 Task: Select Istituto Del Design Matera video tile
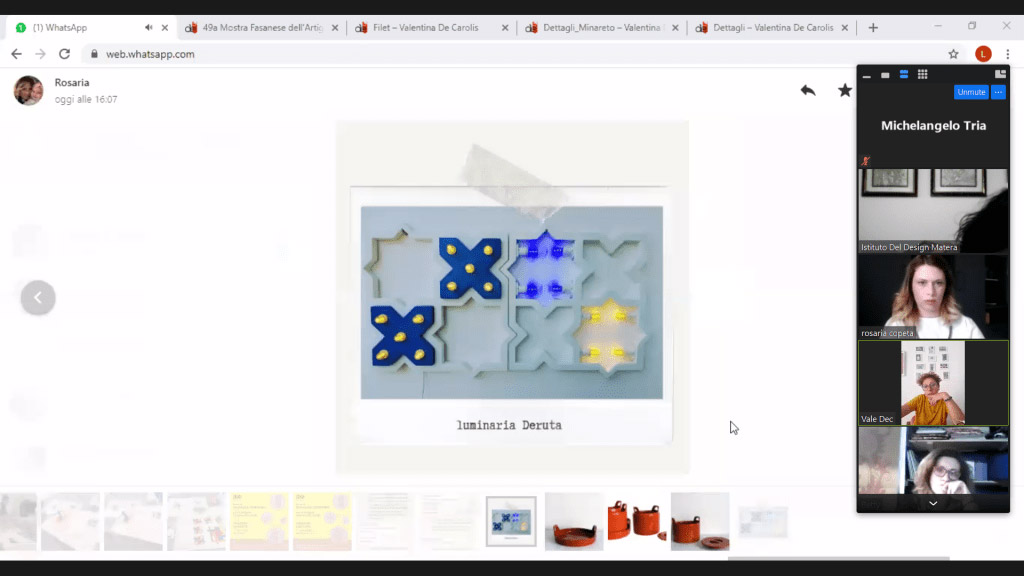pyautogui.click(x=933, y=211)
